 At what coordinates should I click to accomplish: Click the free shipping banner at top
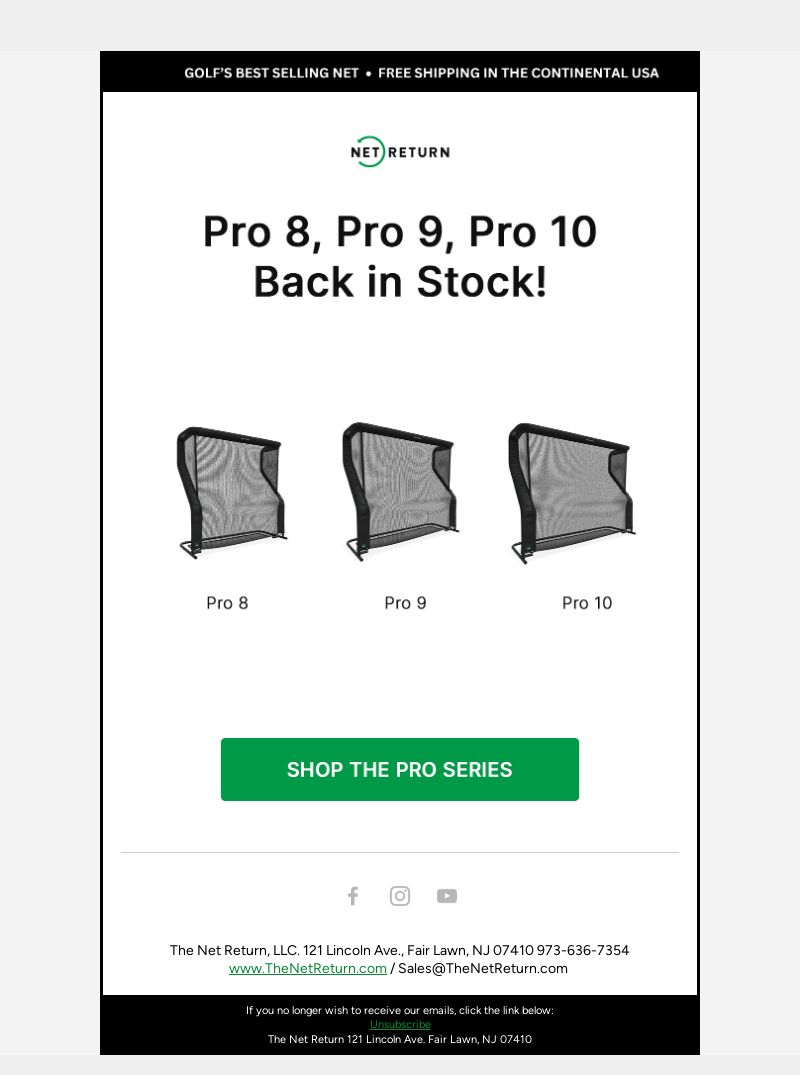coord(518,73)
